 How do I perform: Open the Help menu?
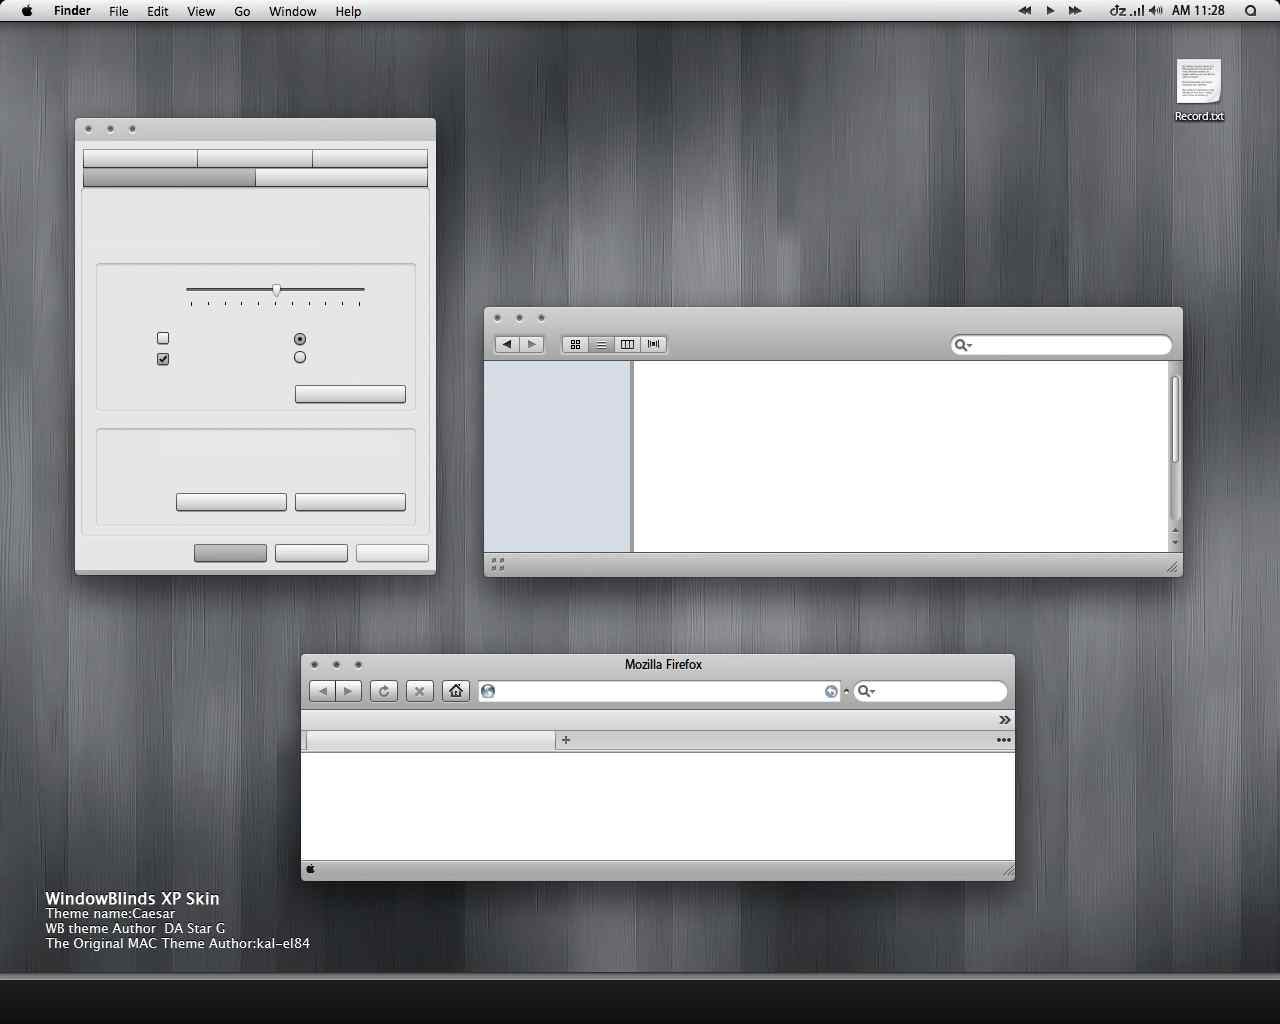(348, 11)
